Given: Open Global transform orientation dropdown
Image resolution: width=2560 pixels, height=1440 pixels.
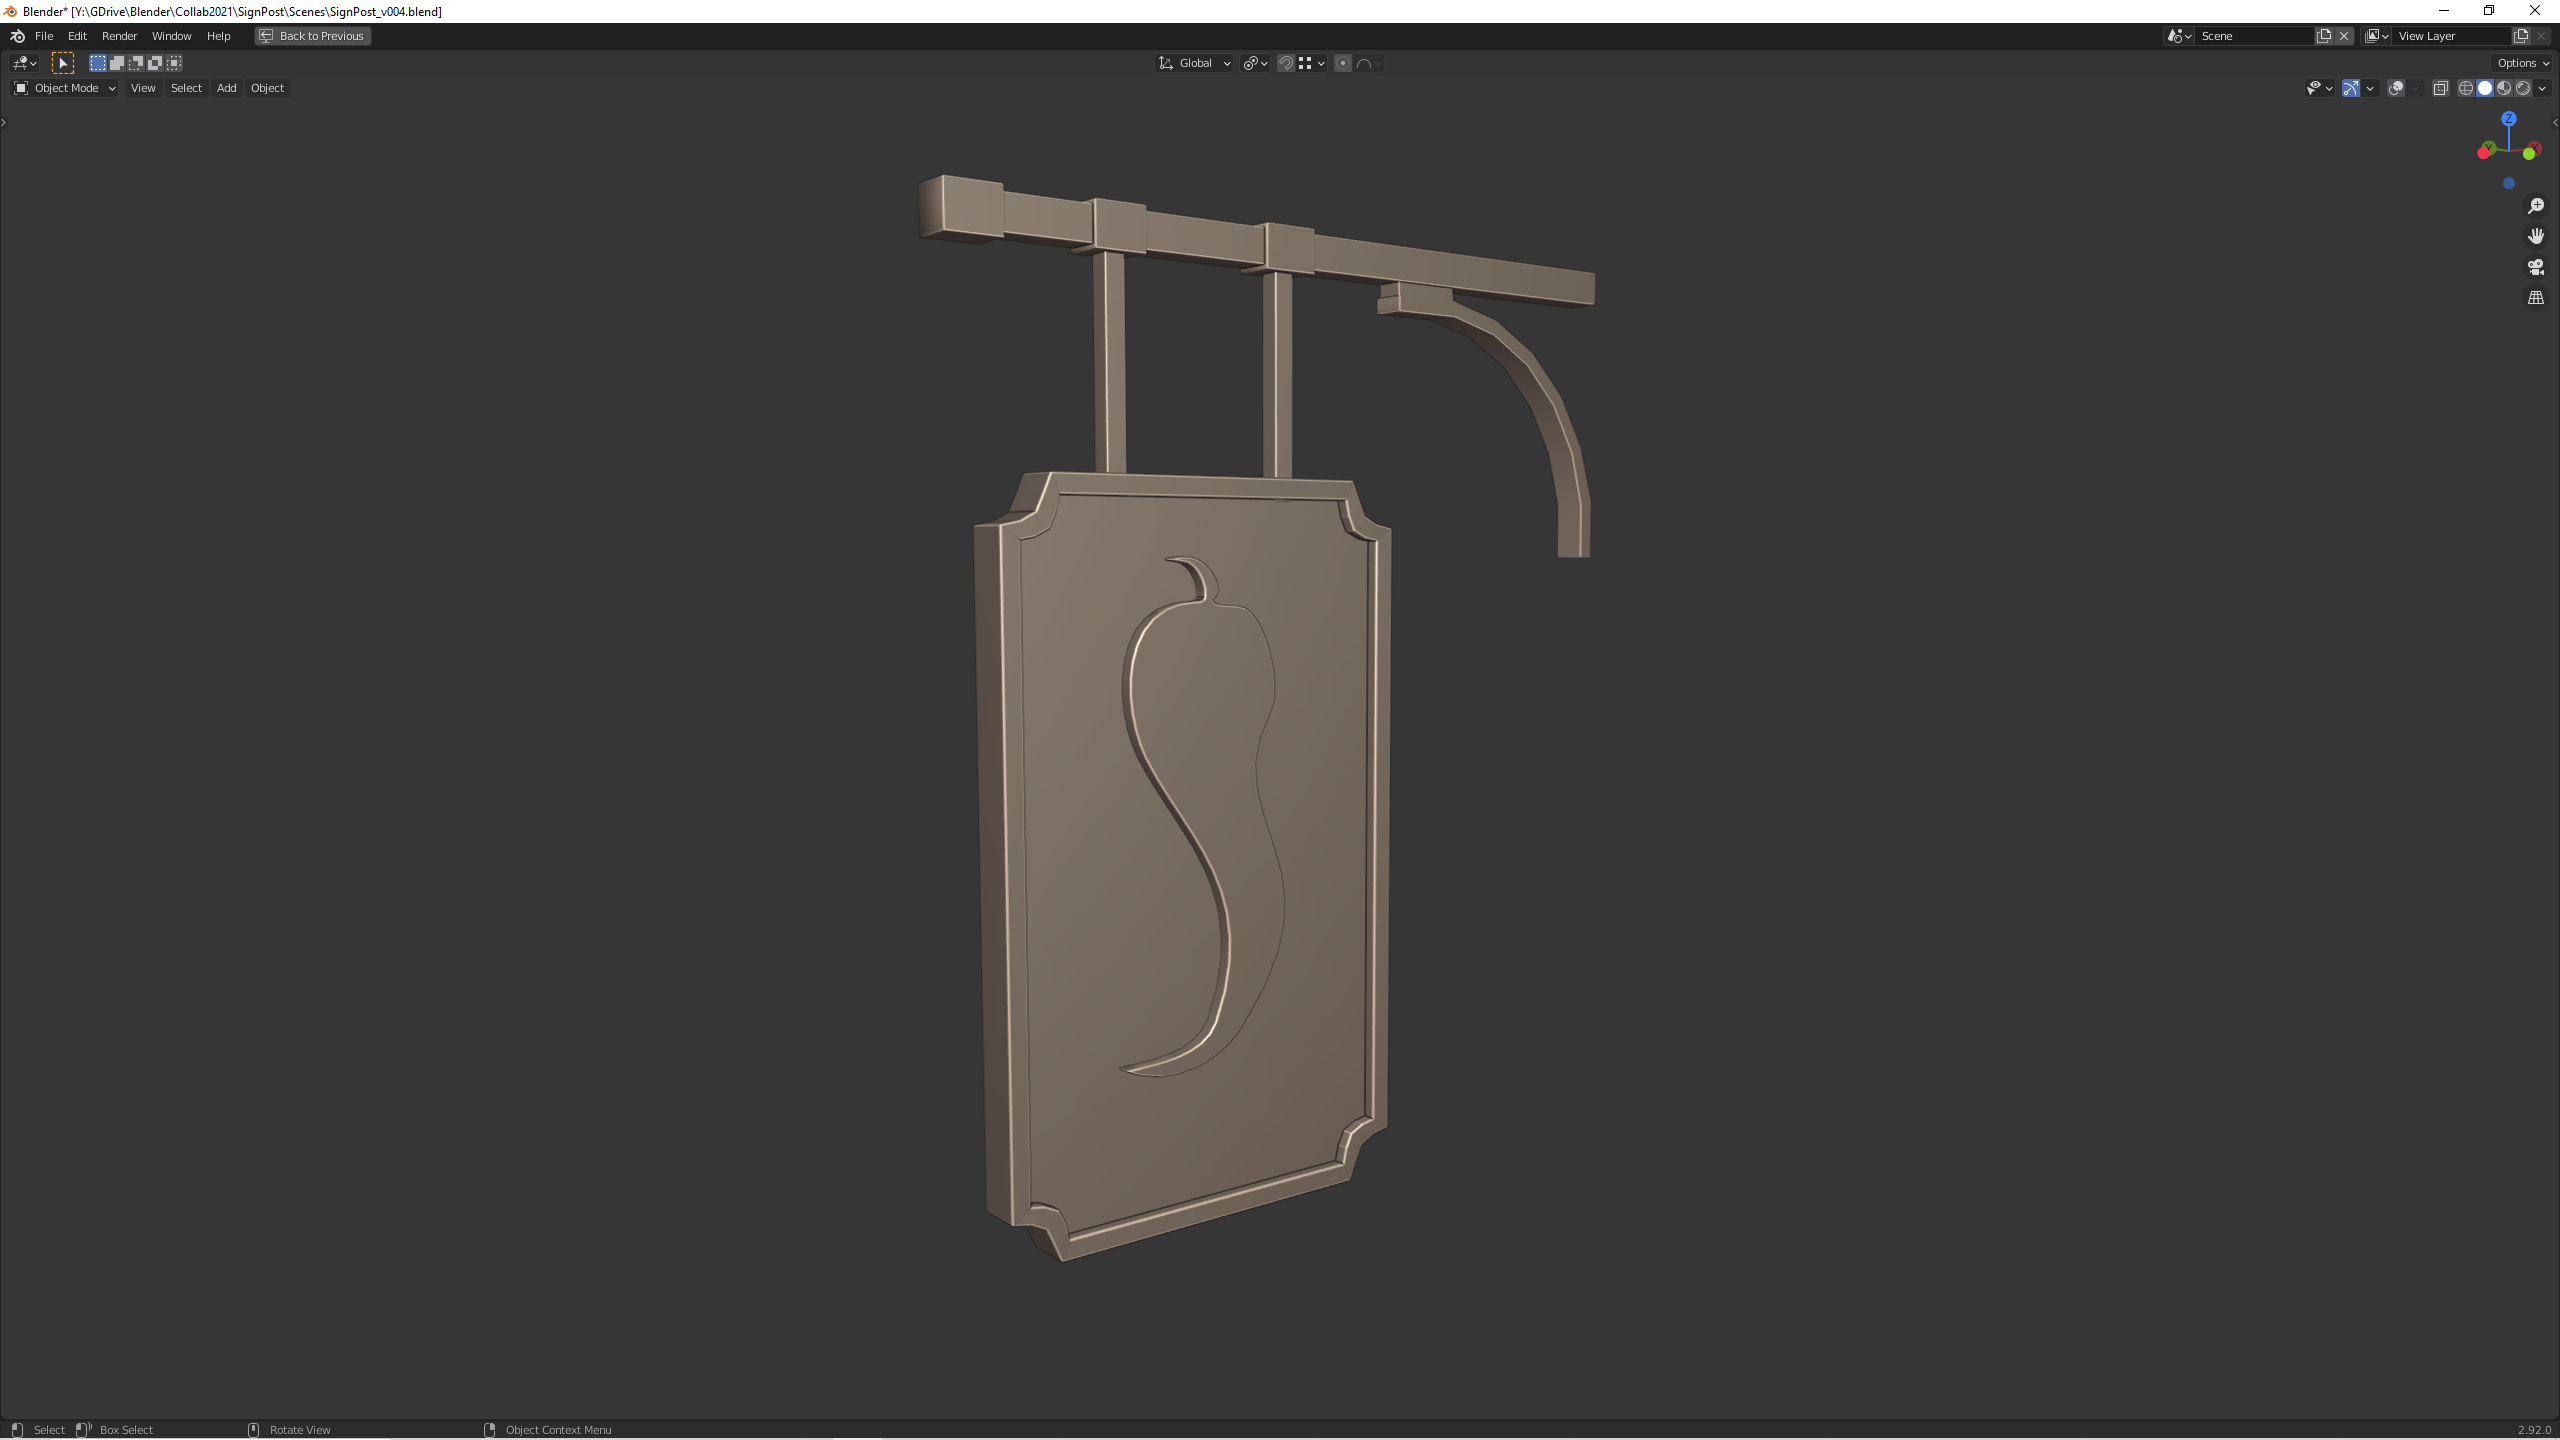Looking at the screenshot, I should [1195, 63].
